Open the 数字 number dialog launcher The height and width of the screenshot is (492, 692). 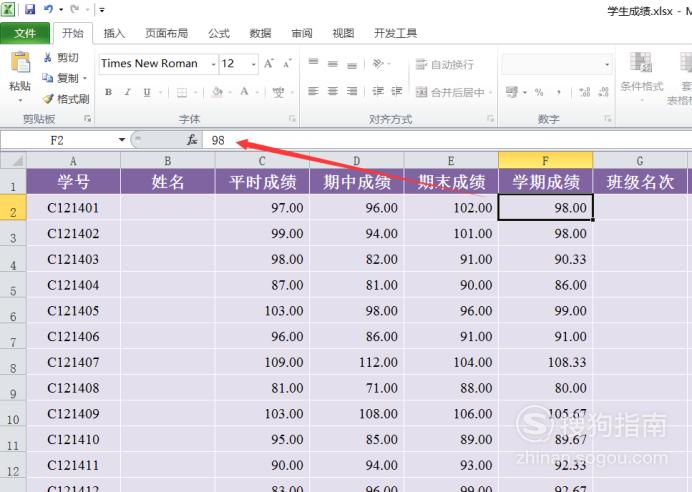(608, 118)
